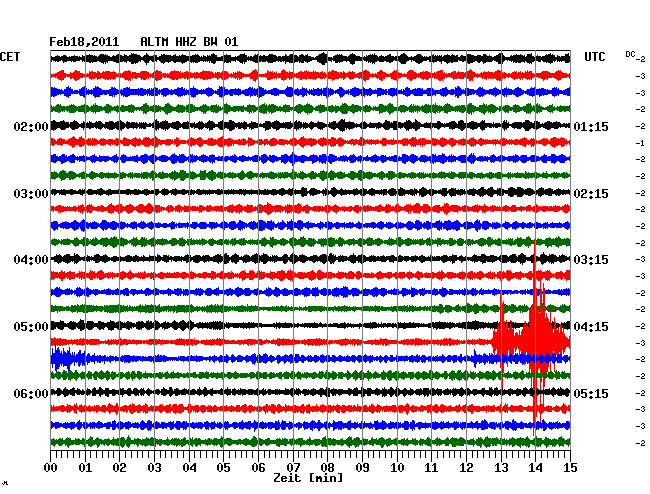Click the 01 minute tick label

[x=85, y=467]
